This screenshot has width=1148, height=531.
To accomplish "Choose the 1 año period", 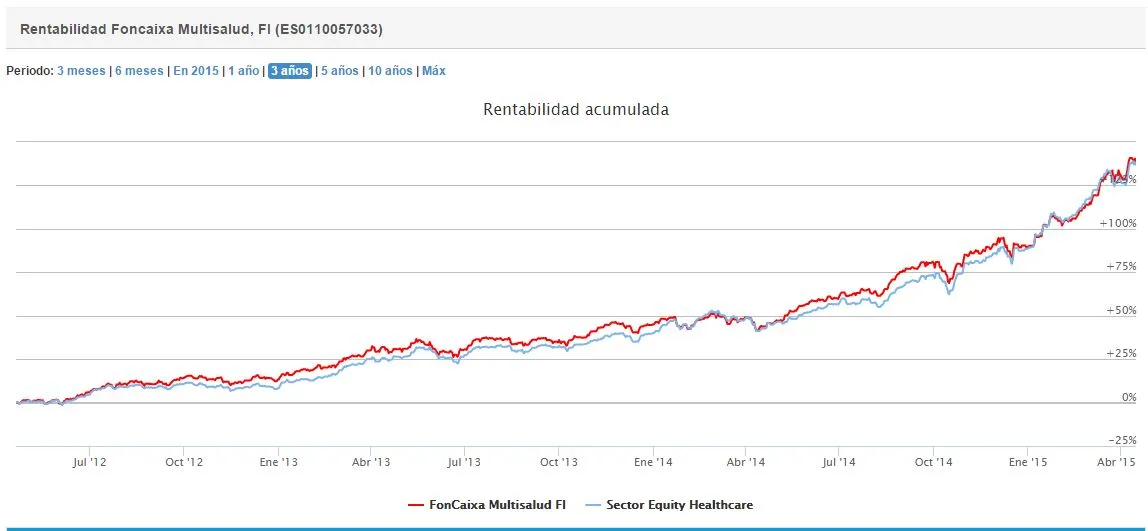I will click(244, 71).
